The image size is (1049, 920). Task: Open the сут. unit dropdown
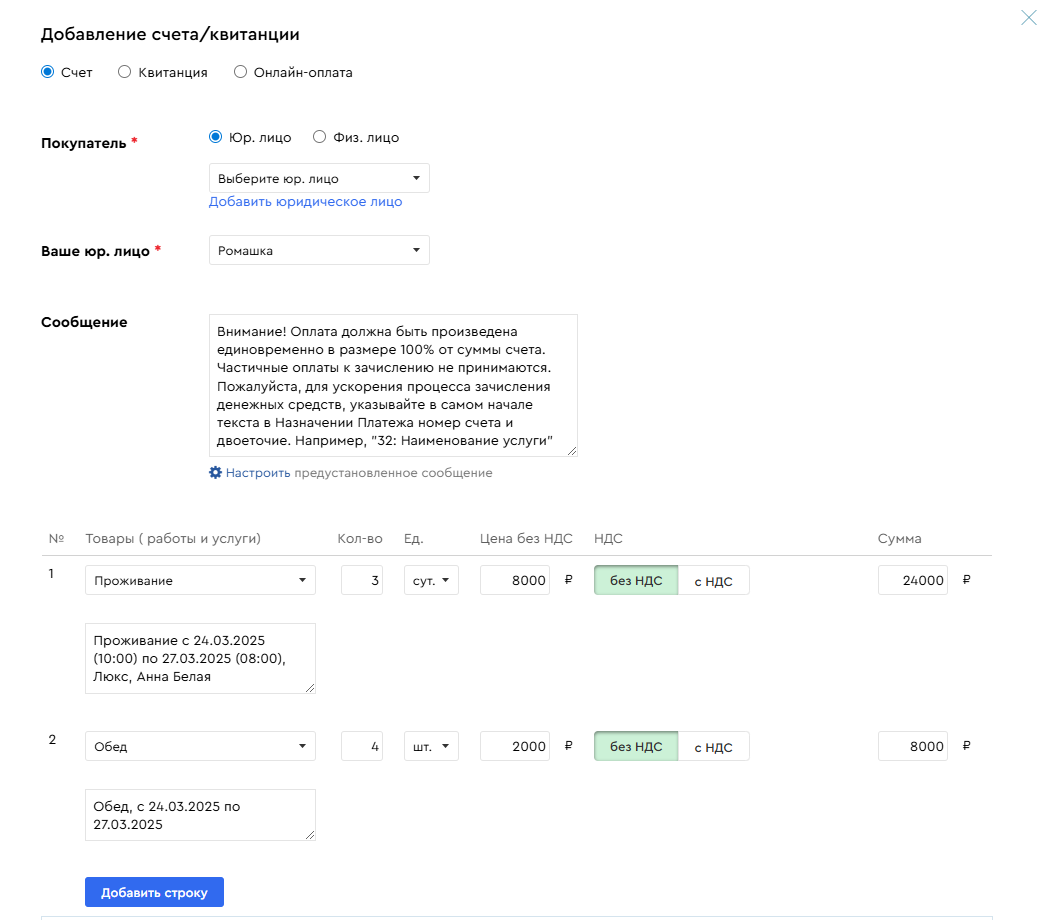point(431,580)
